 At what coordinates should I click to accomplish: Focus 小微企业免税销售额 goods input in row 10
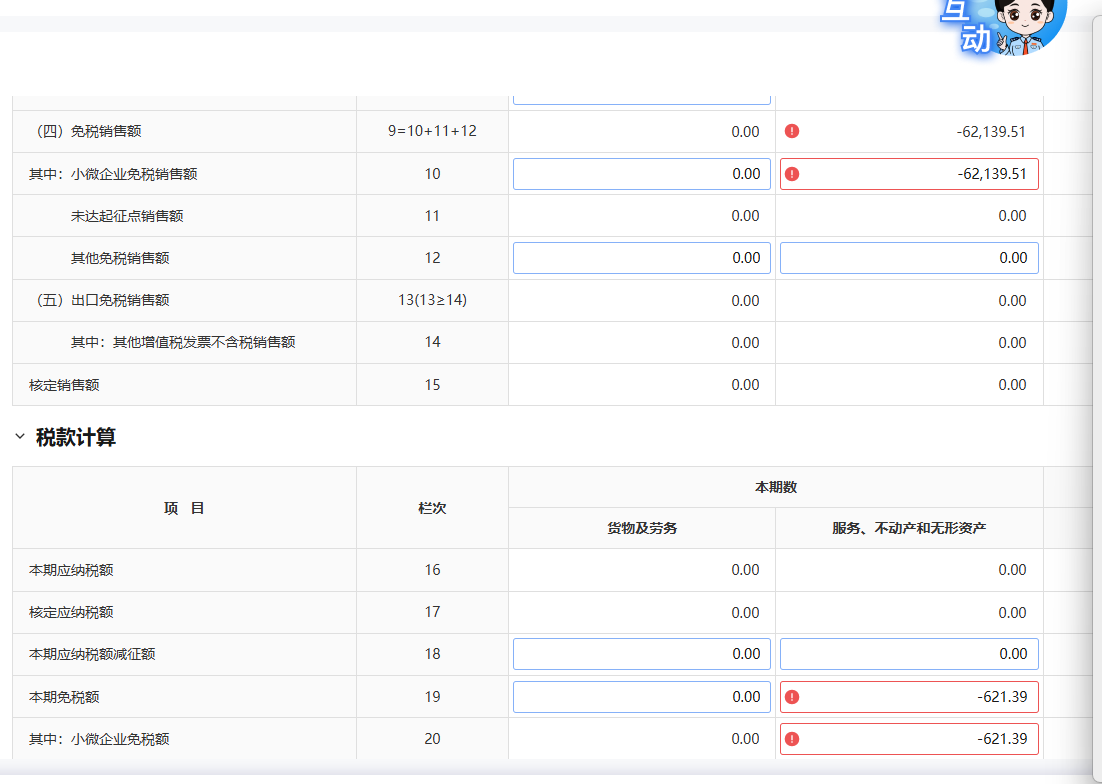[641, 174]
